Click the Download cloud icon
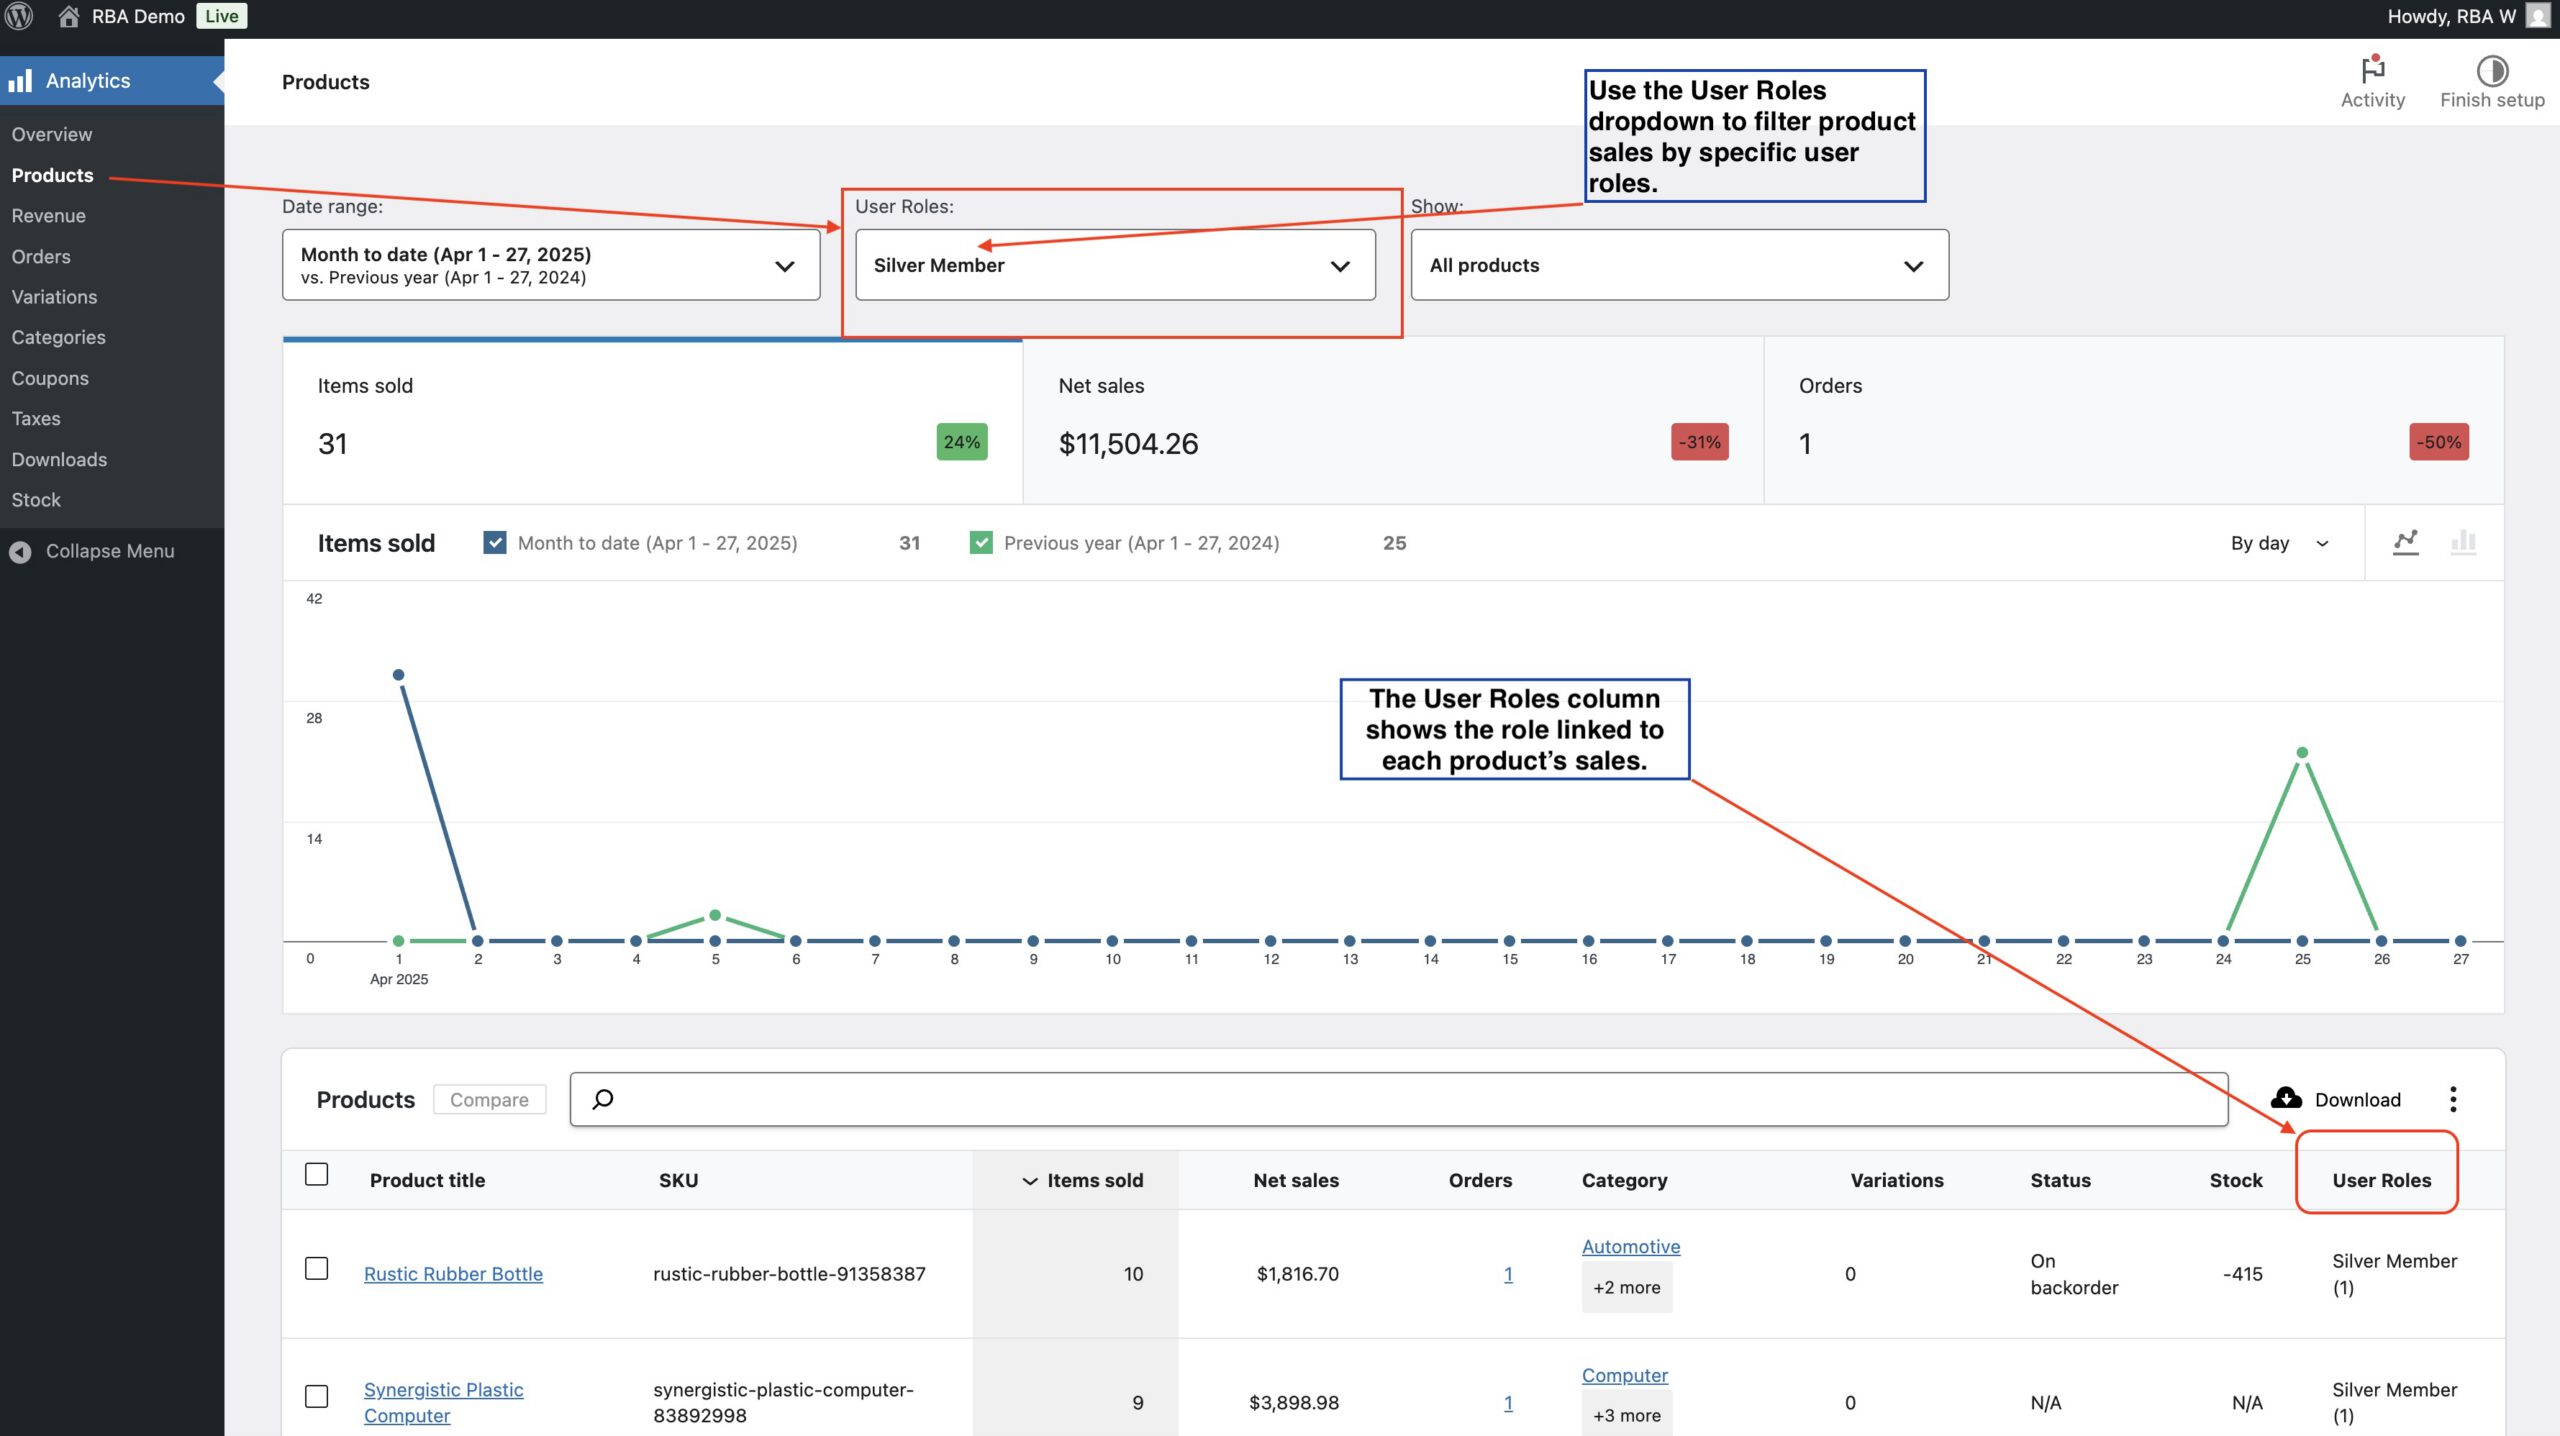Screen dimensions: 2560x1436 tap(2286, 1099)
